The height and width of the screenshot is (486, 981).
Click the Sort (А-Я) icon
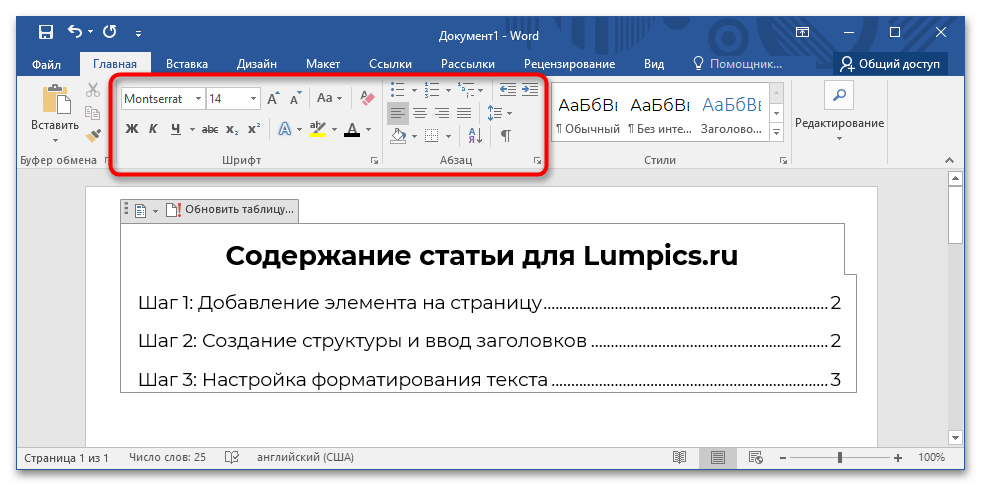(475, 135)
